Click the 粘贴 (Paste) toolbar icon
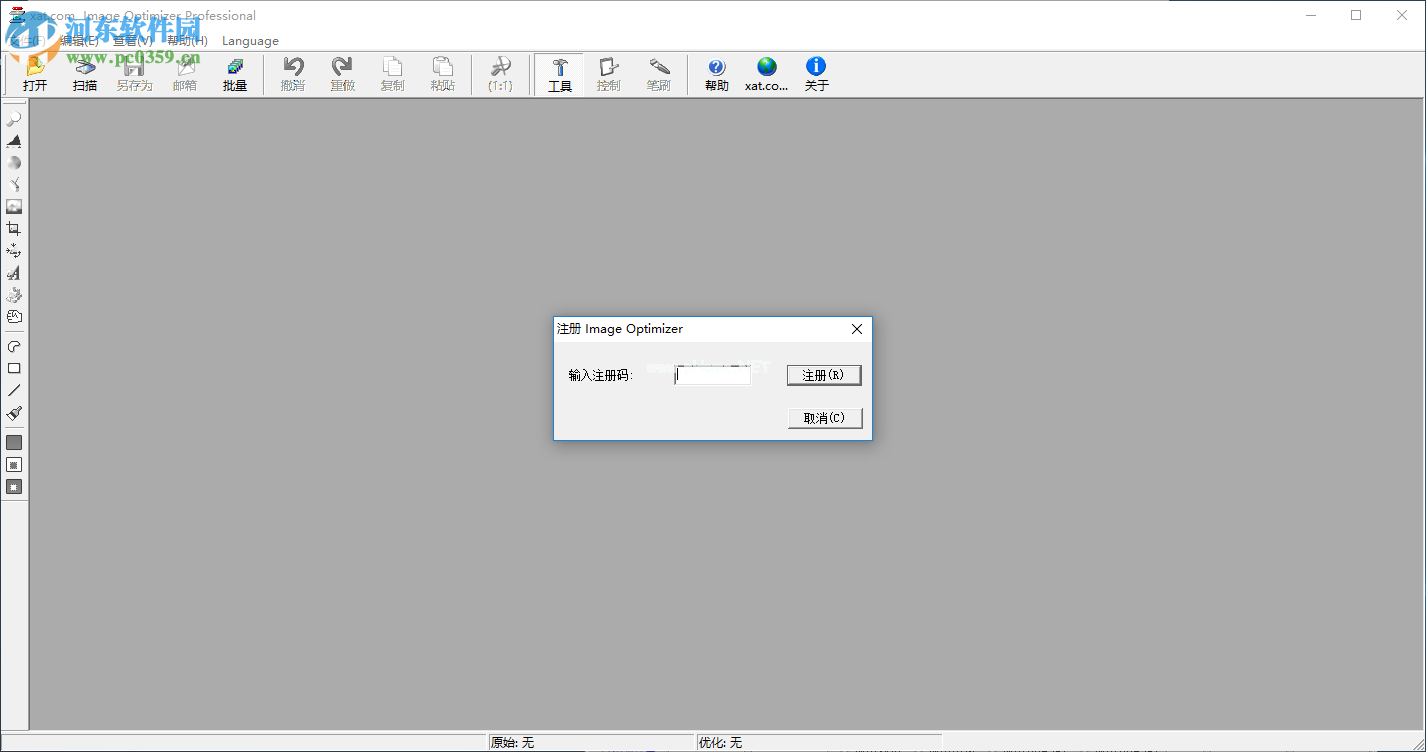Viewport: 1426px width, 752px height. pos(443,74)
